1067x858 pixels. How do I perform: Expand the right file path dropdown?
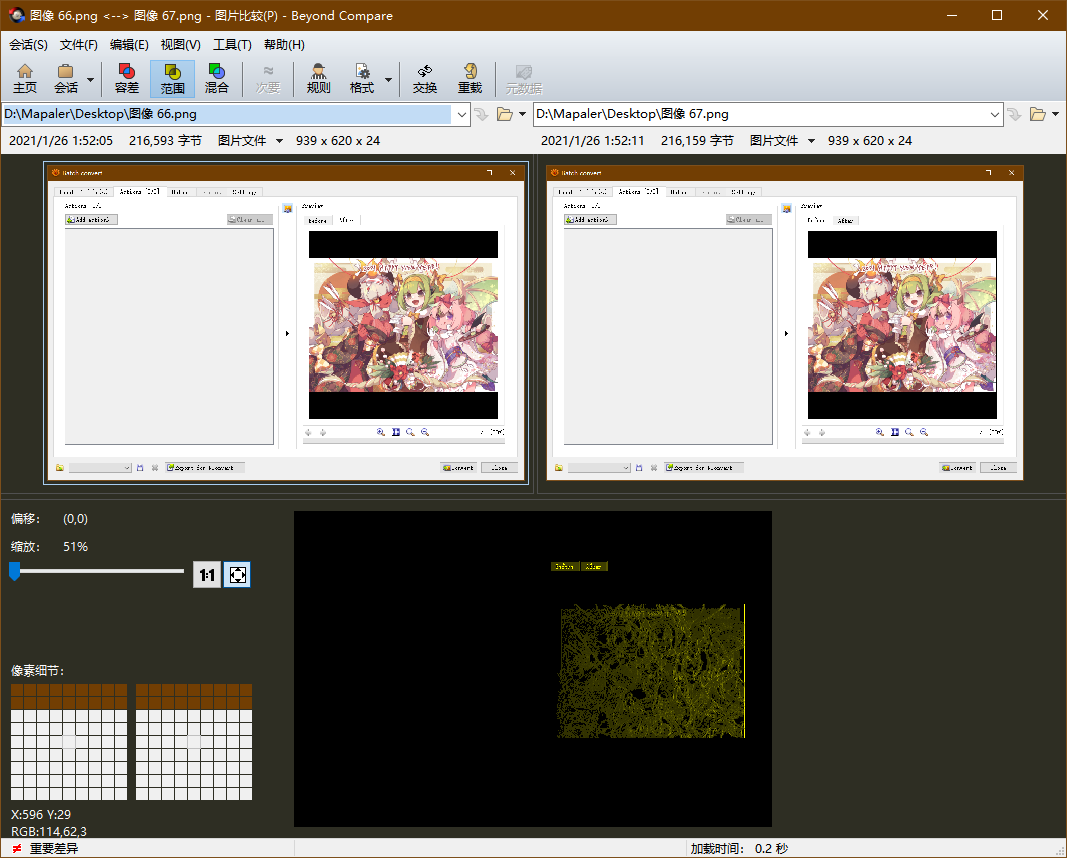pos(995,114)
